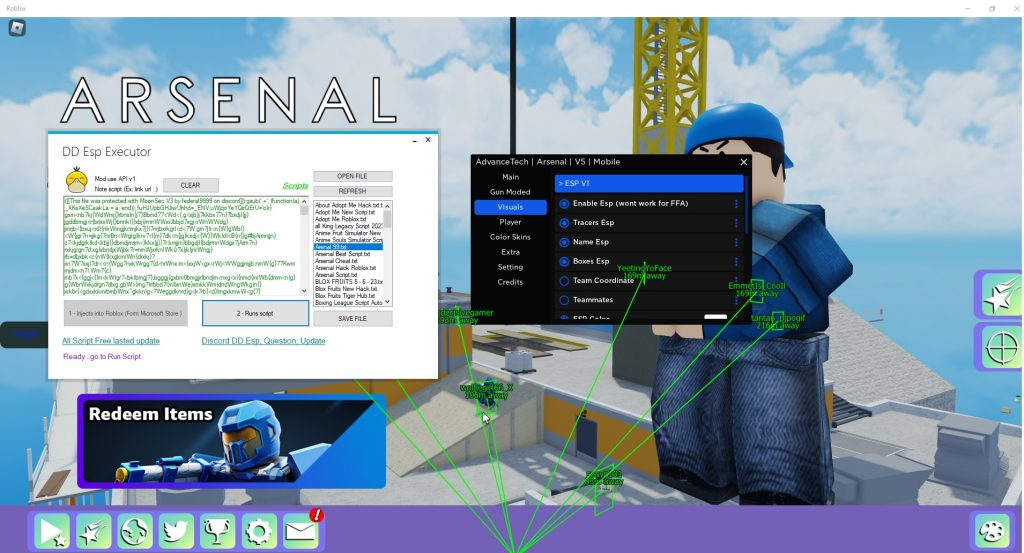
Task: Click code editor scroll-down arrow
Action: click(x=304, y=291)
